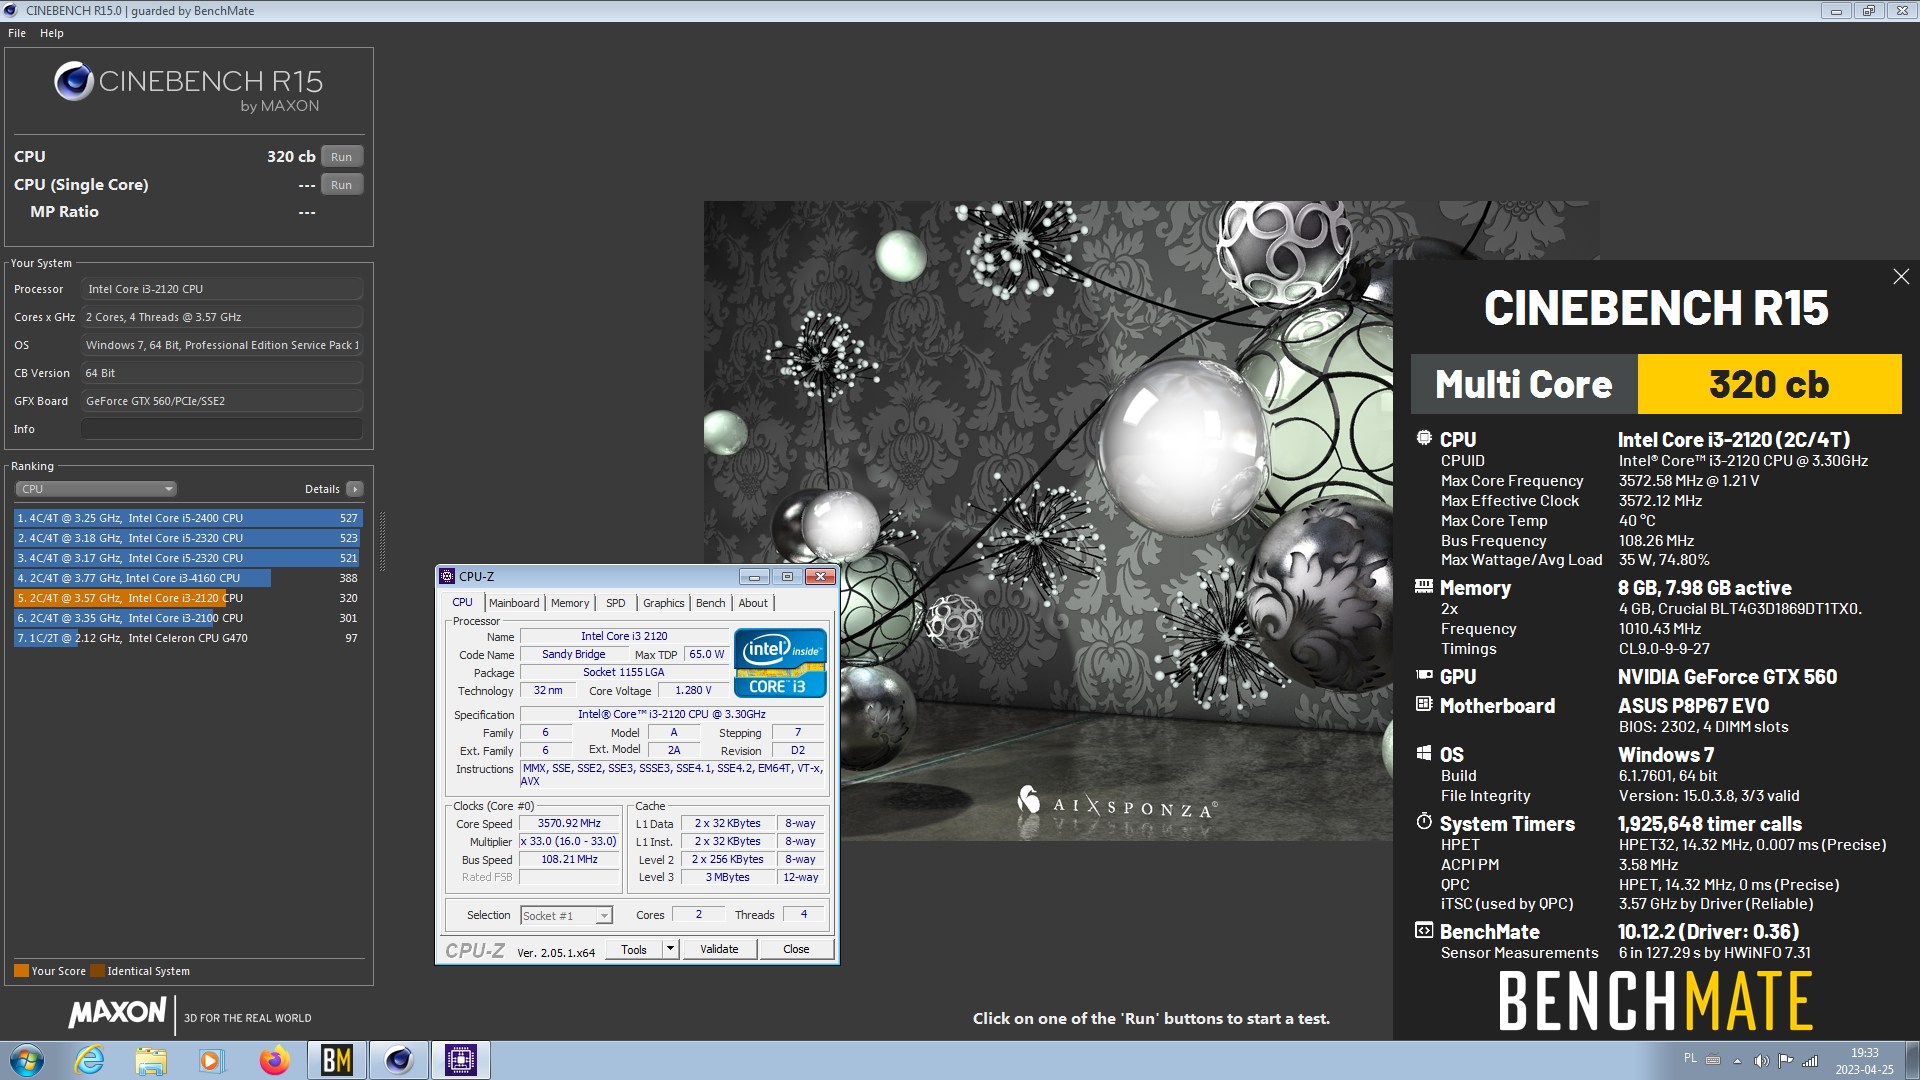Viewport: 1920px width, 1080px height.
Task: Click Validate in CPU-Z
Action: [x=719, y=949]
